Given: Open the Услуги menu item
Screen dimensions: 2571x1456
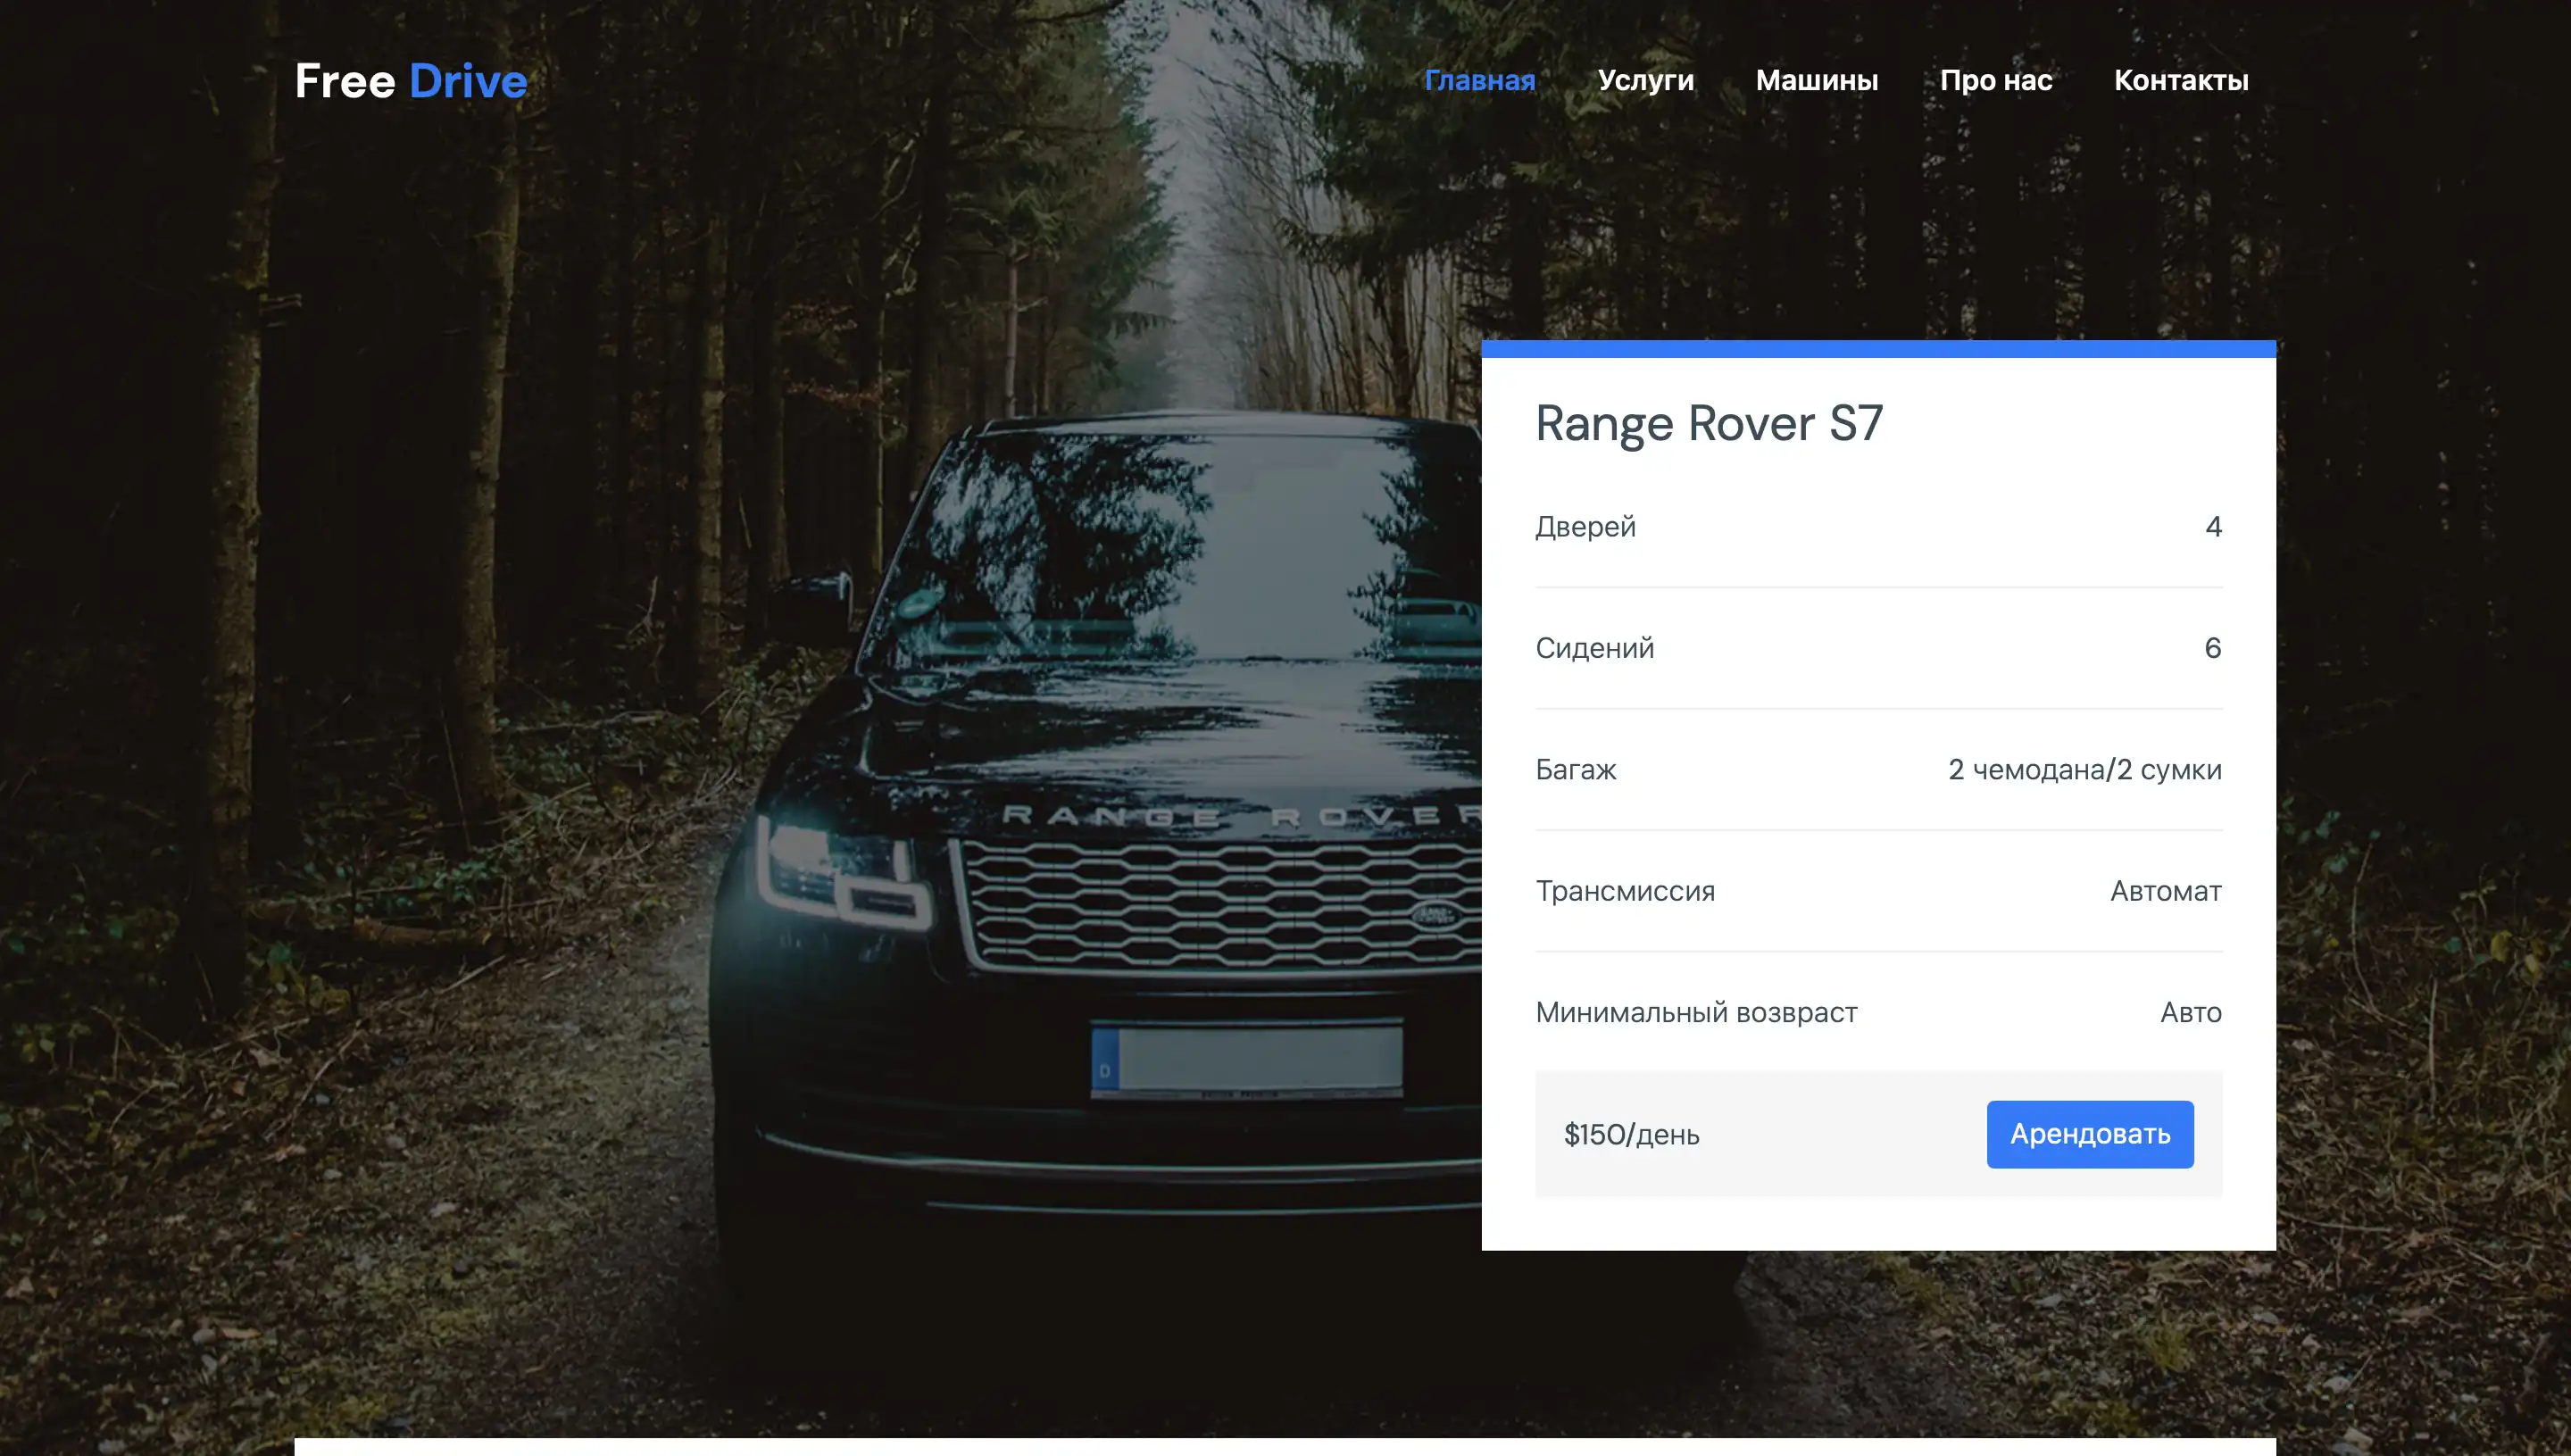Looking at the screenshot, I should [x=1645, y=80].
